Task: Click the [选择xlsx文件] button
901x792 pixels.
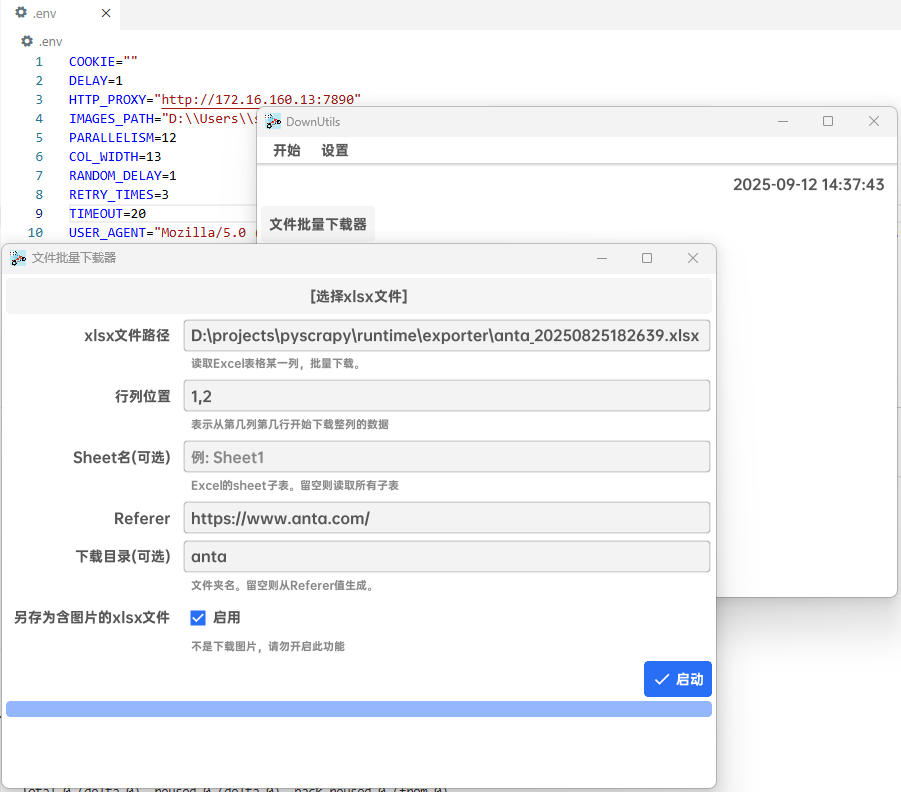Action: [359, 297]
